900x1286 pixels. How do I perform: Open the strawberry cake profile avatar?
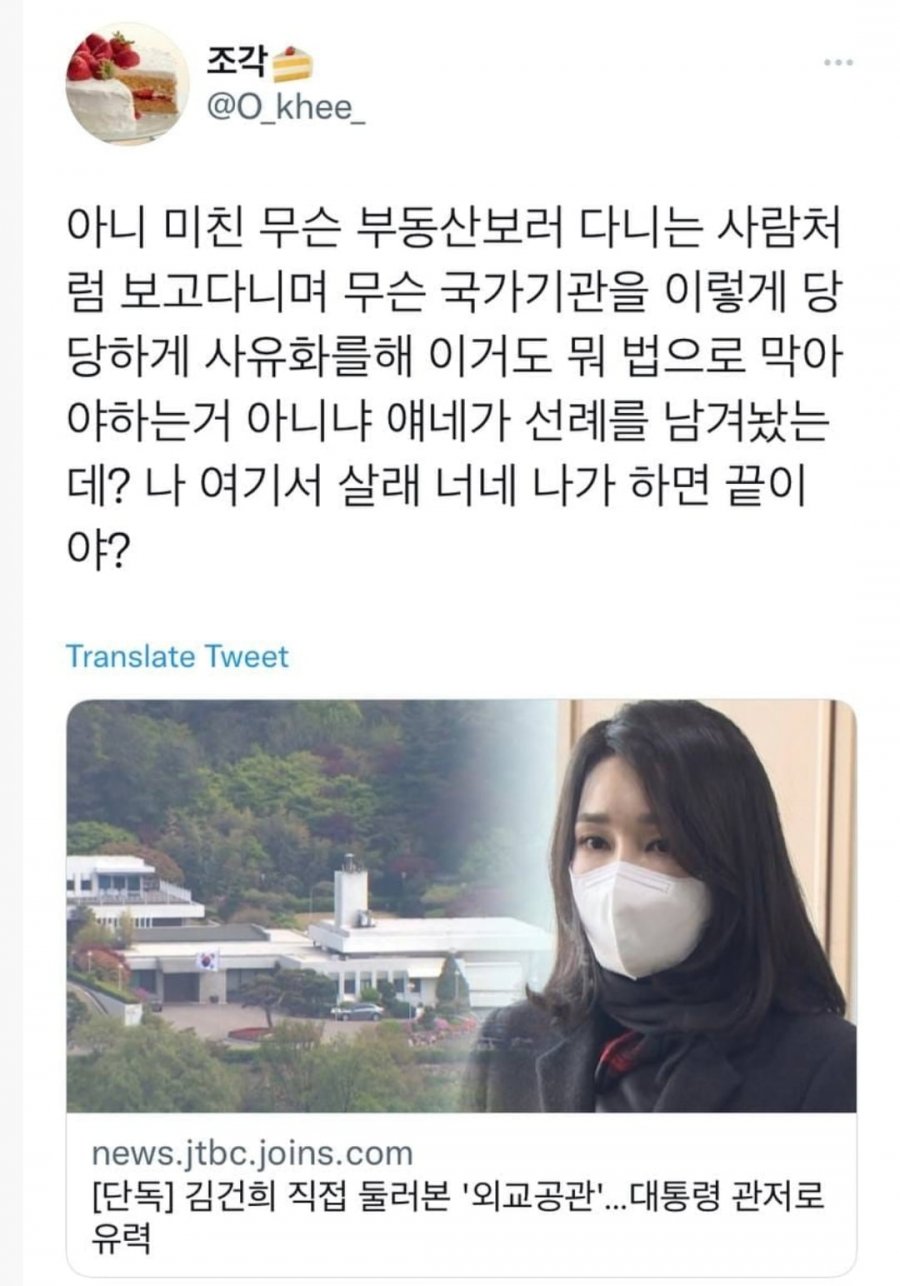[x=125, y=84]
